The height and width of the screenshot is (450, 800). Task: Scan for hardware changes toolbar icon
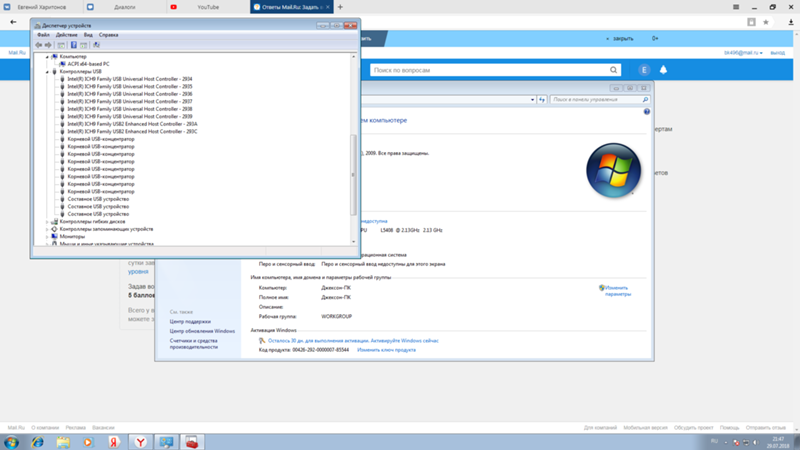click(x=96, y=45)
